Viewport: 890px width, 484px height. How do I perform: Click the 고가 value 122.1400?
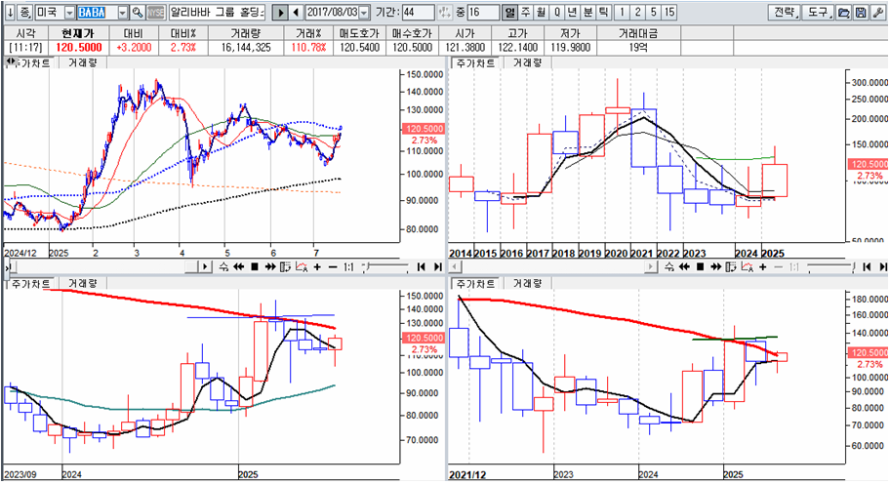[x=517, y=48]
